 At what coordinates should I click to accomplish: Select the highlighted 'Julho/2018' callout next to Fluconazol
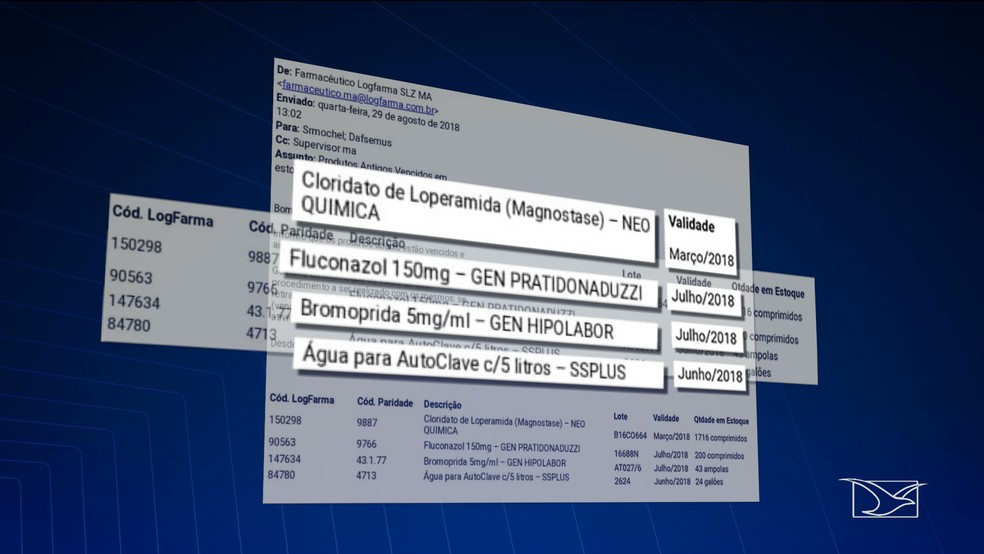pos(703,298)
